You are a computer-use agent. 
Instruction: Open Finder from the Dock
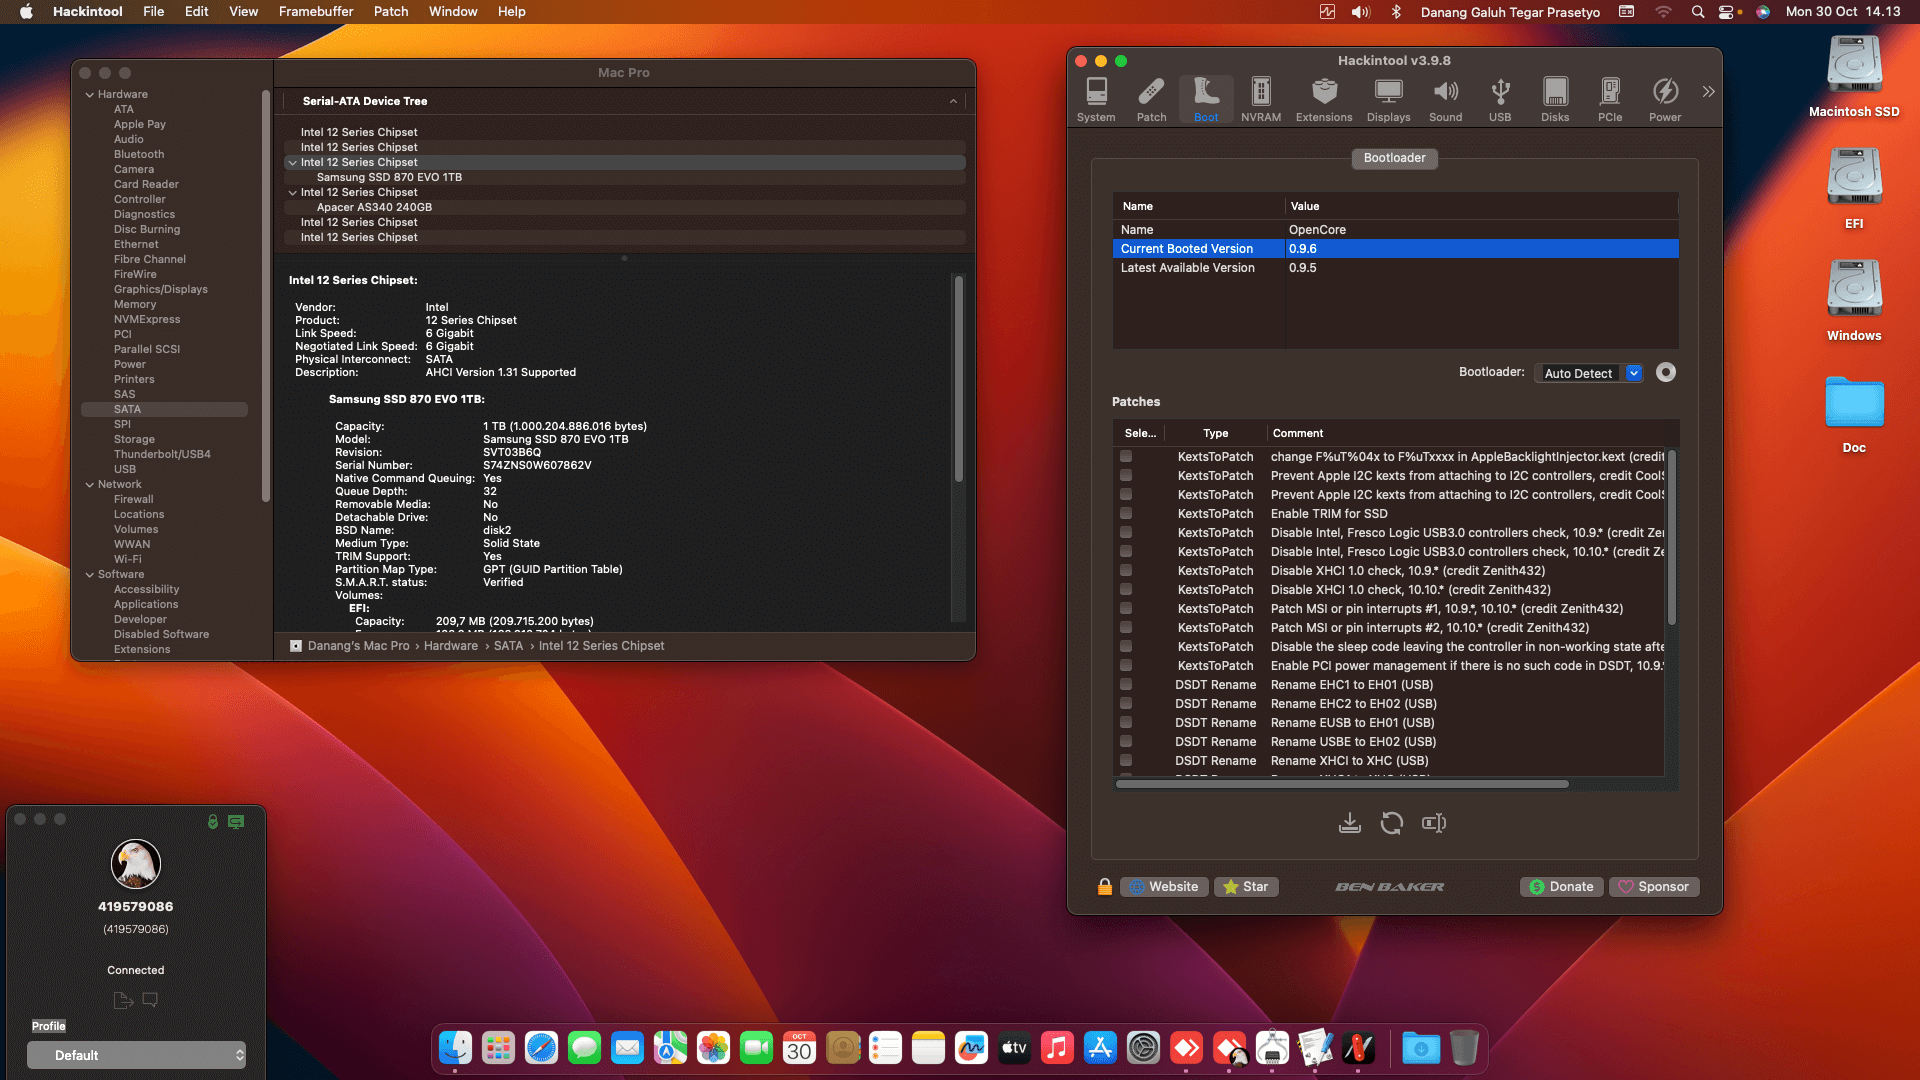(455, 1048)
